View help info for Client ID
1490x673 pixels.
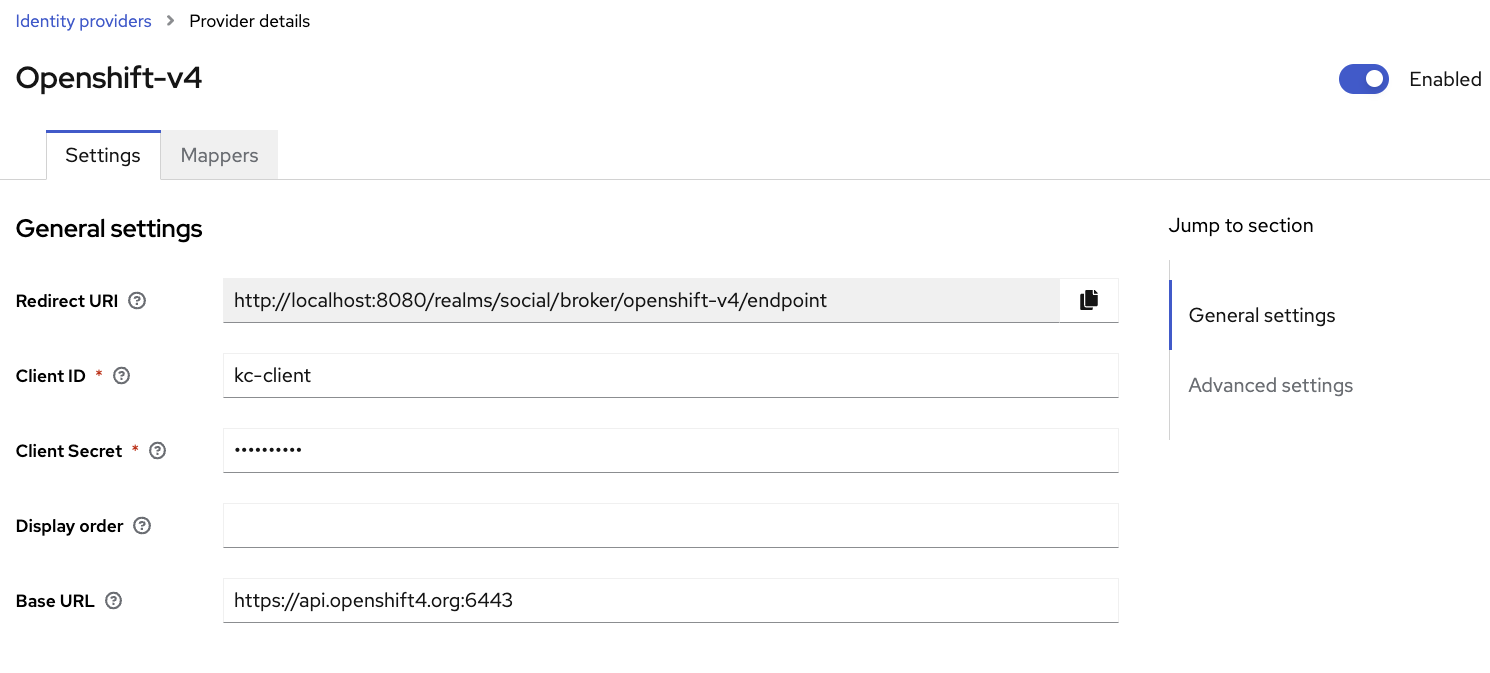[x=121, y=375]
